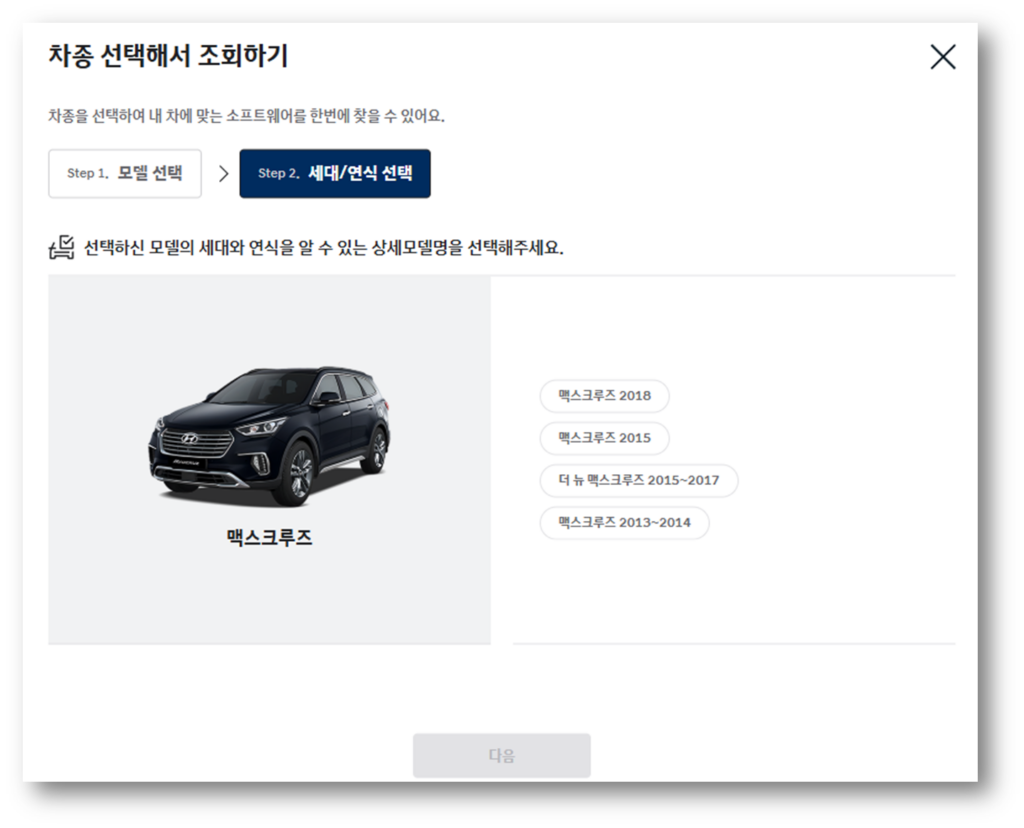Click the 맥스크루즈 model name label
Viewport: 1024px width, 828px height.
271,536
